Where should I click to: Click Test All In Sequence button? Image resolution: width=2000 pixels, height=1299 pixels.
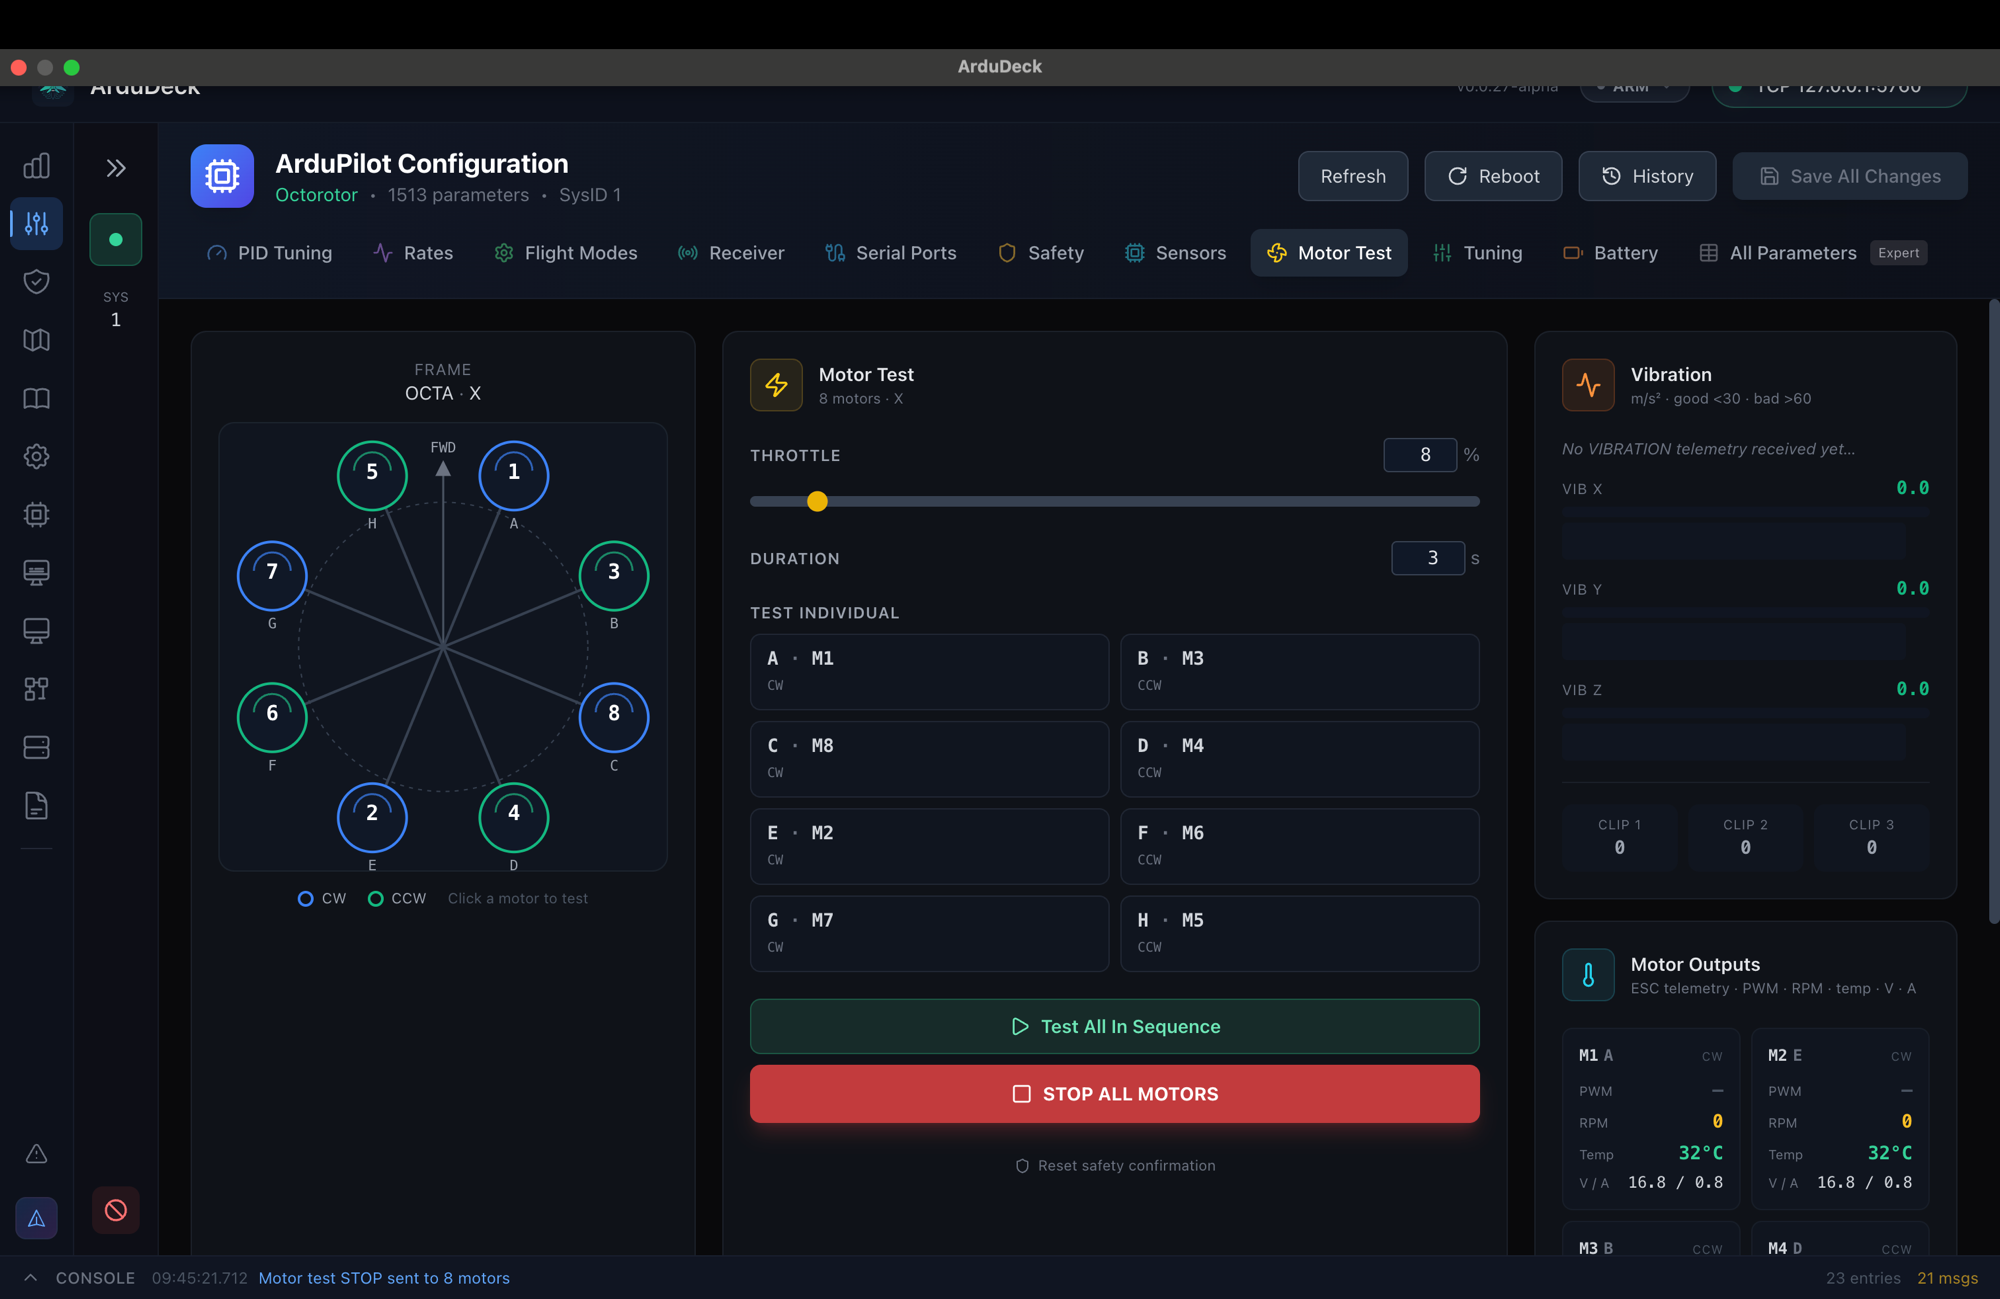(1114, 1026)
